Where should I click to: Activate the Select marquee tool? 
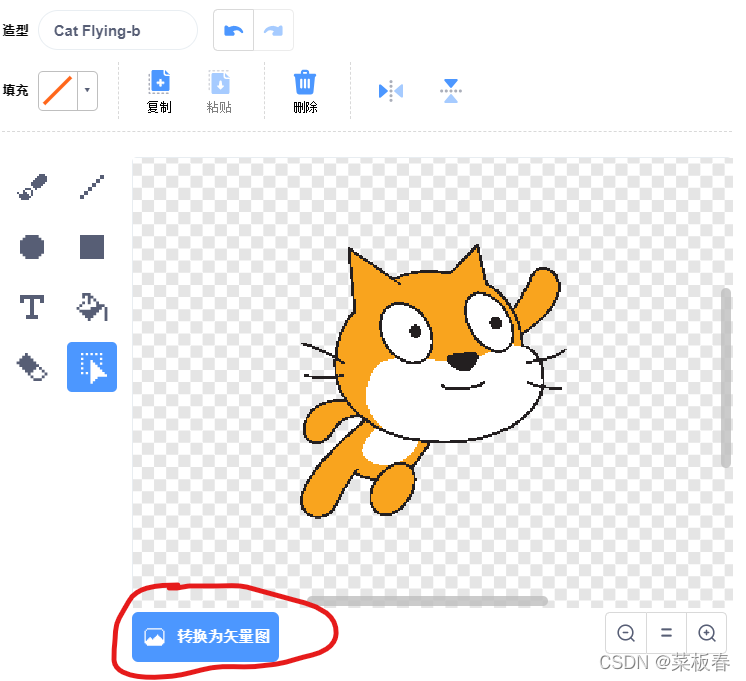pos(92,367)
